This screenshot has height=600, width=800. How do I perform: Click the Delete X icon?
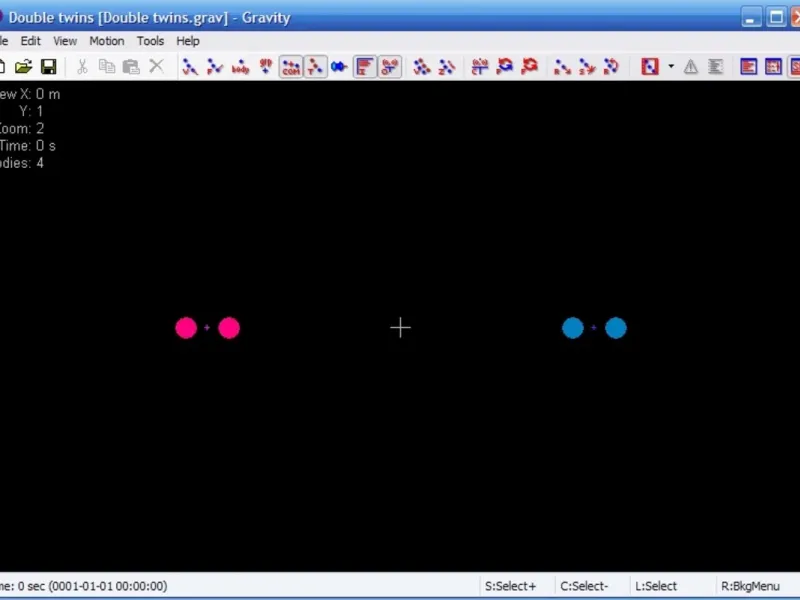point(157,66)
